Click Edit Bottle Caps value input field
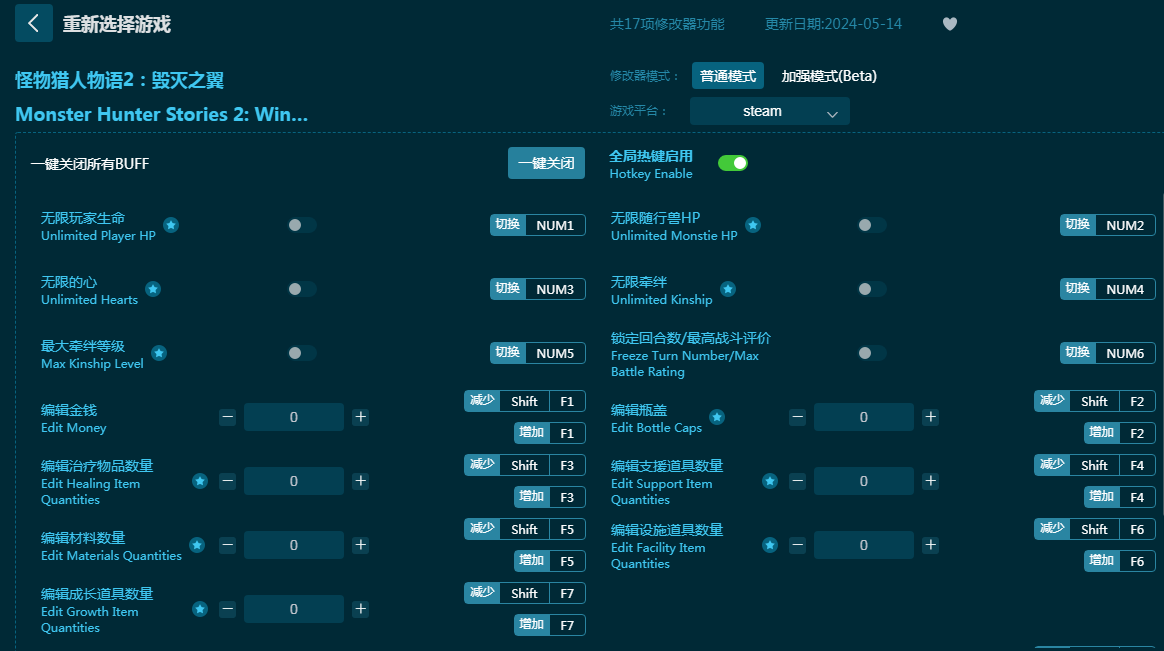 (x=864, y=417)
